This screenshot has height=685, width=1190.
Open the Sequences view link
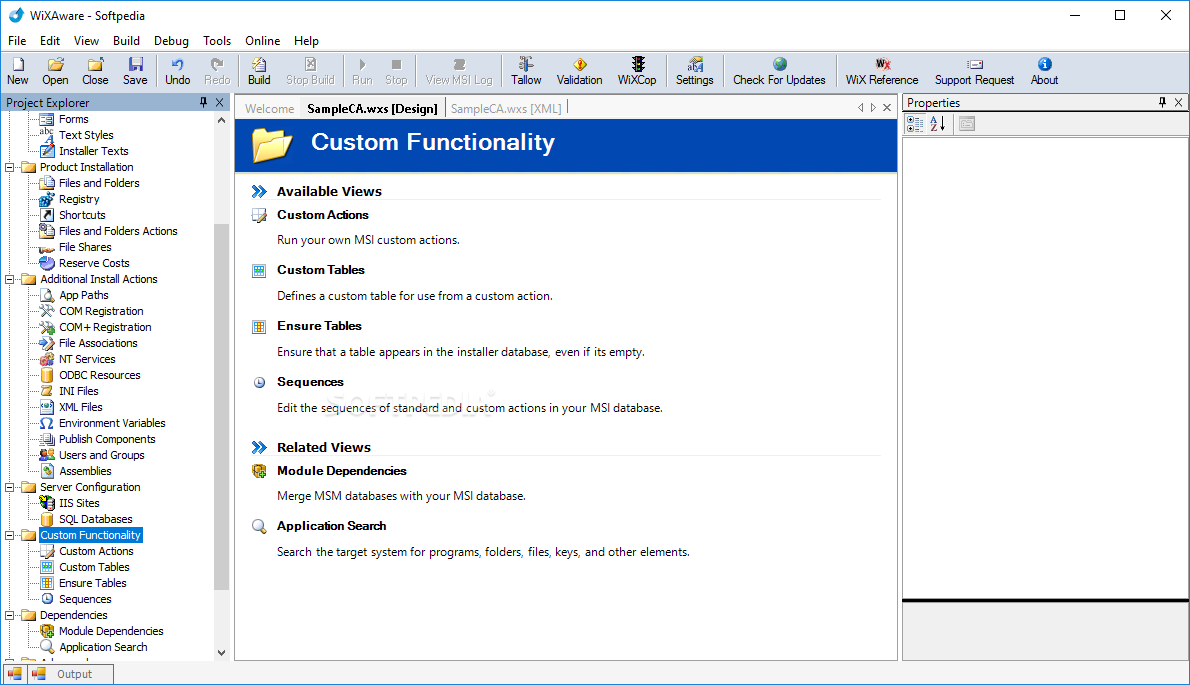click(x=310, y=382)
